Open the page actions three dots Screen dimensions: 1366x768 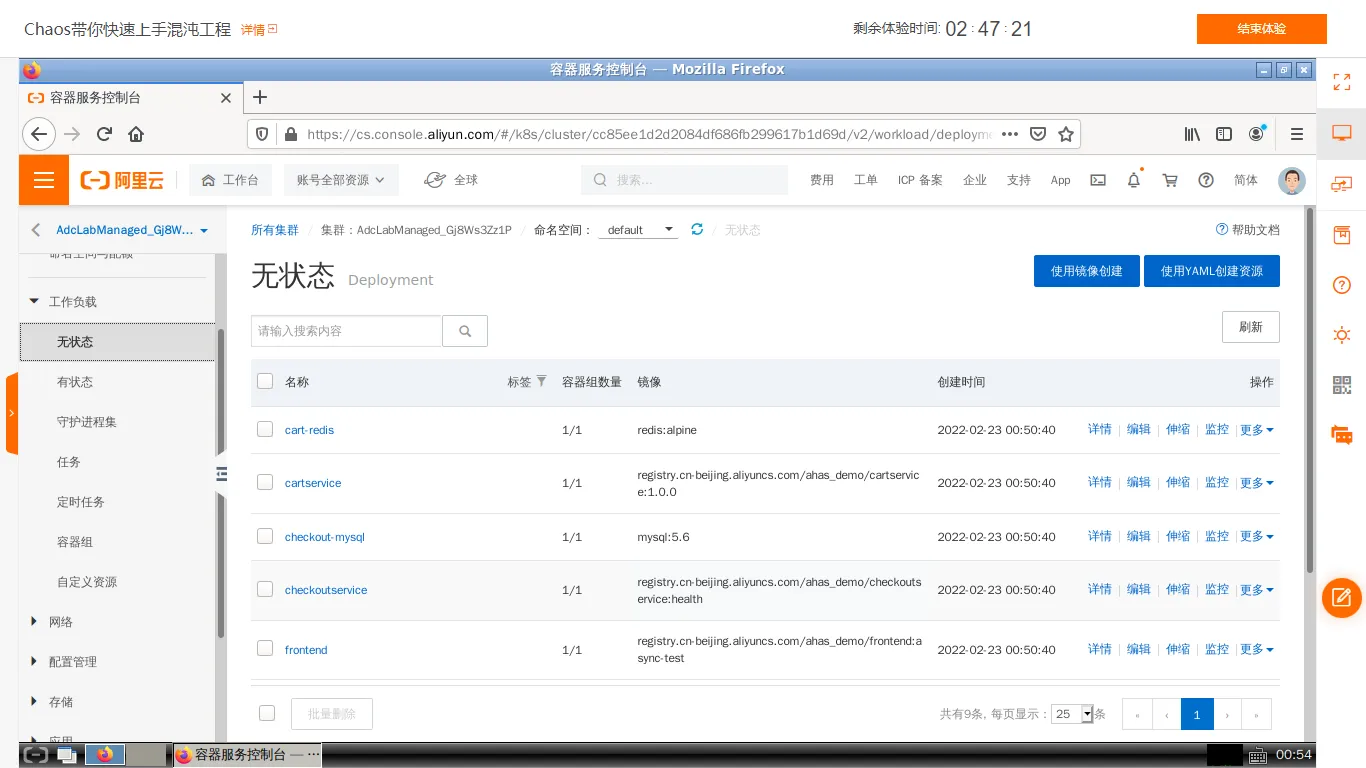pos(1010,134)
